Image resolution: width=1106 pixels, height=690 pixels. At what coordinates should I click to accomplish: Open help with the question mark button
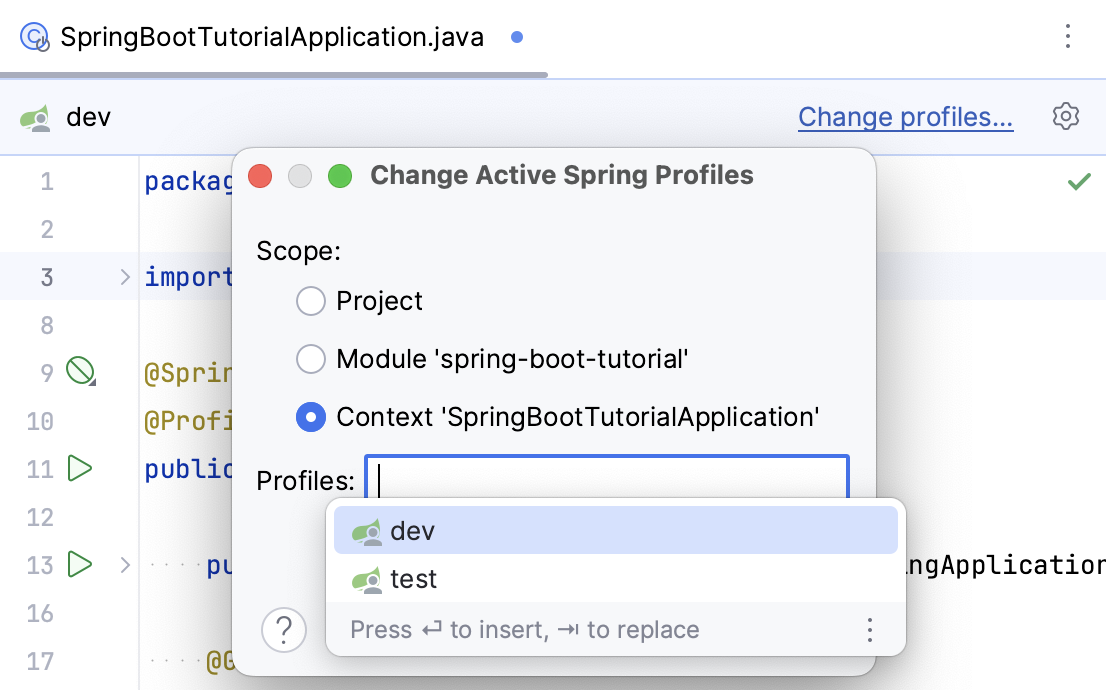click(x=284, y=630)
